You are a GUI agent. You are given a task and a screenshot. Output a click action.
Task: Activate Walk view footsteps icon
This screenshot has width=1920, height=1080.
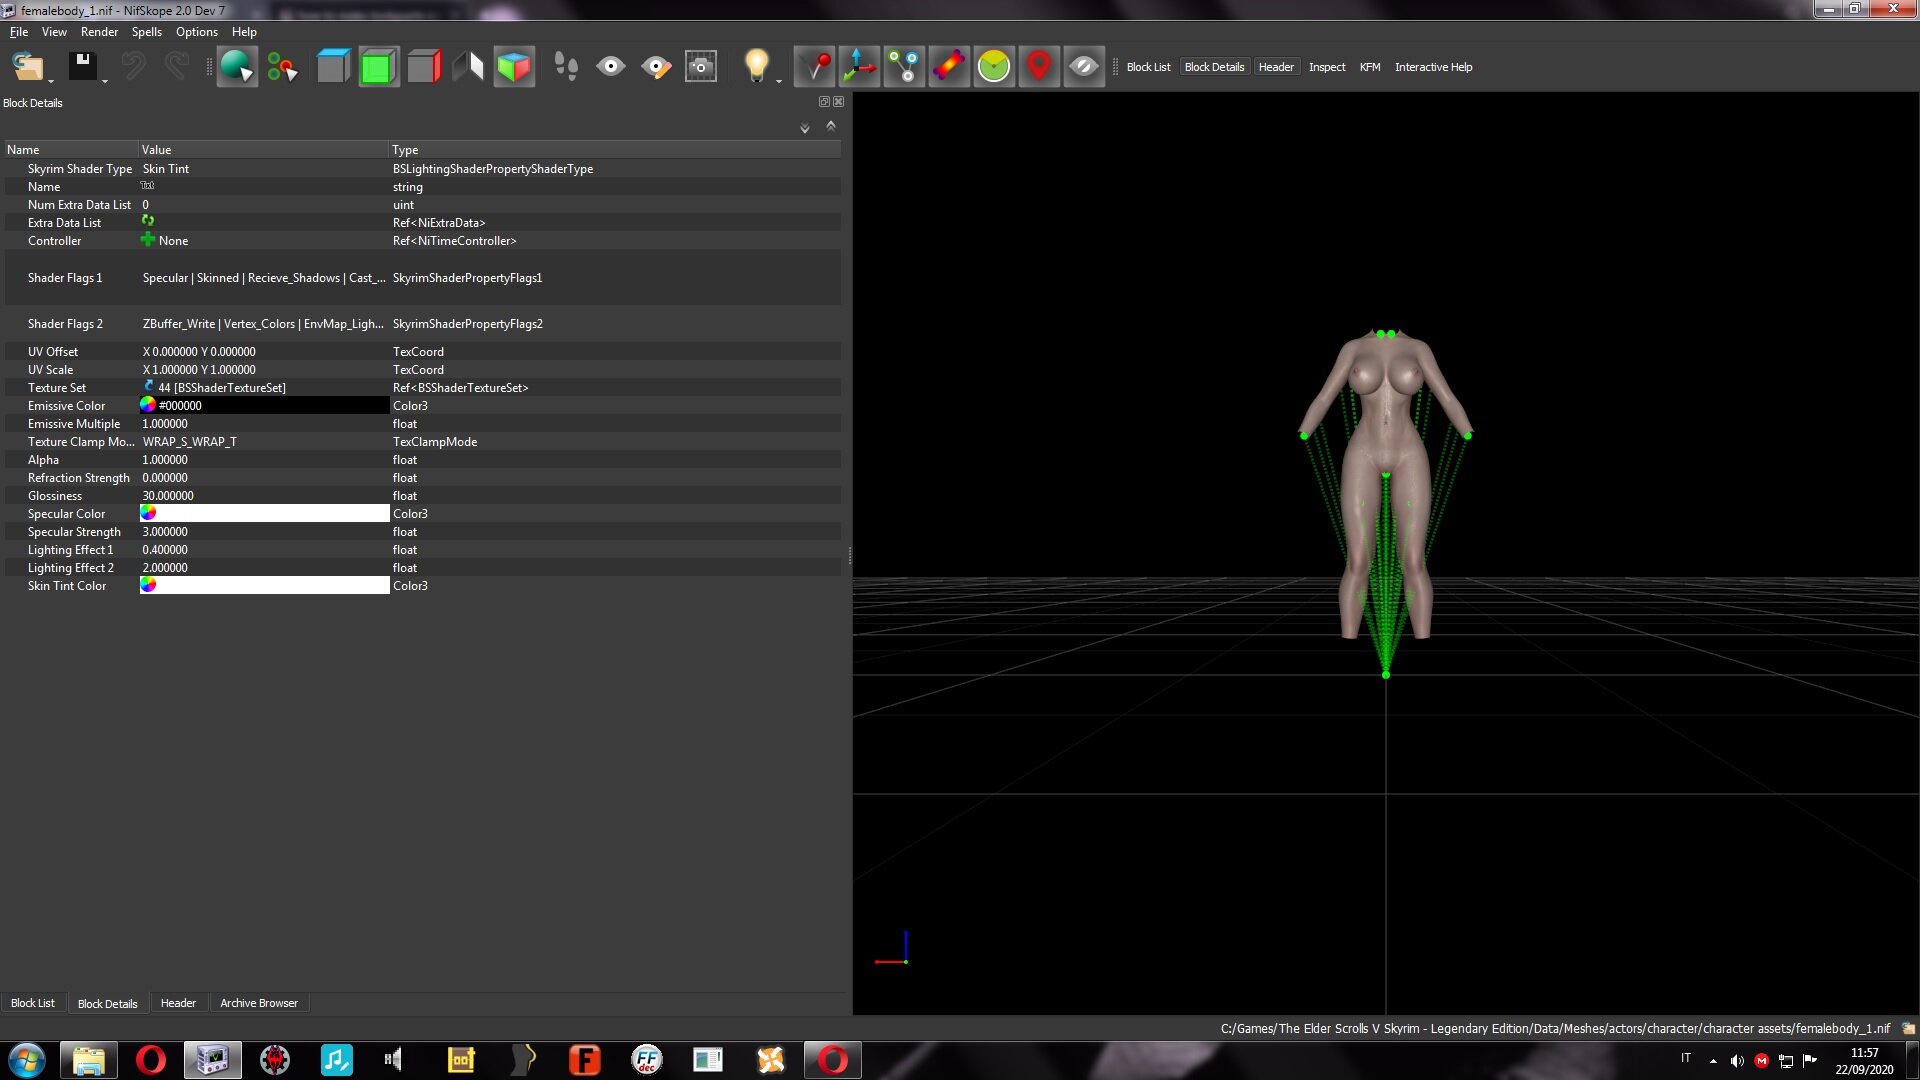566,67
